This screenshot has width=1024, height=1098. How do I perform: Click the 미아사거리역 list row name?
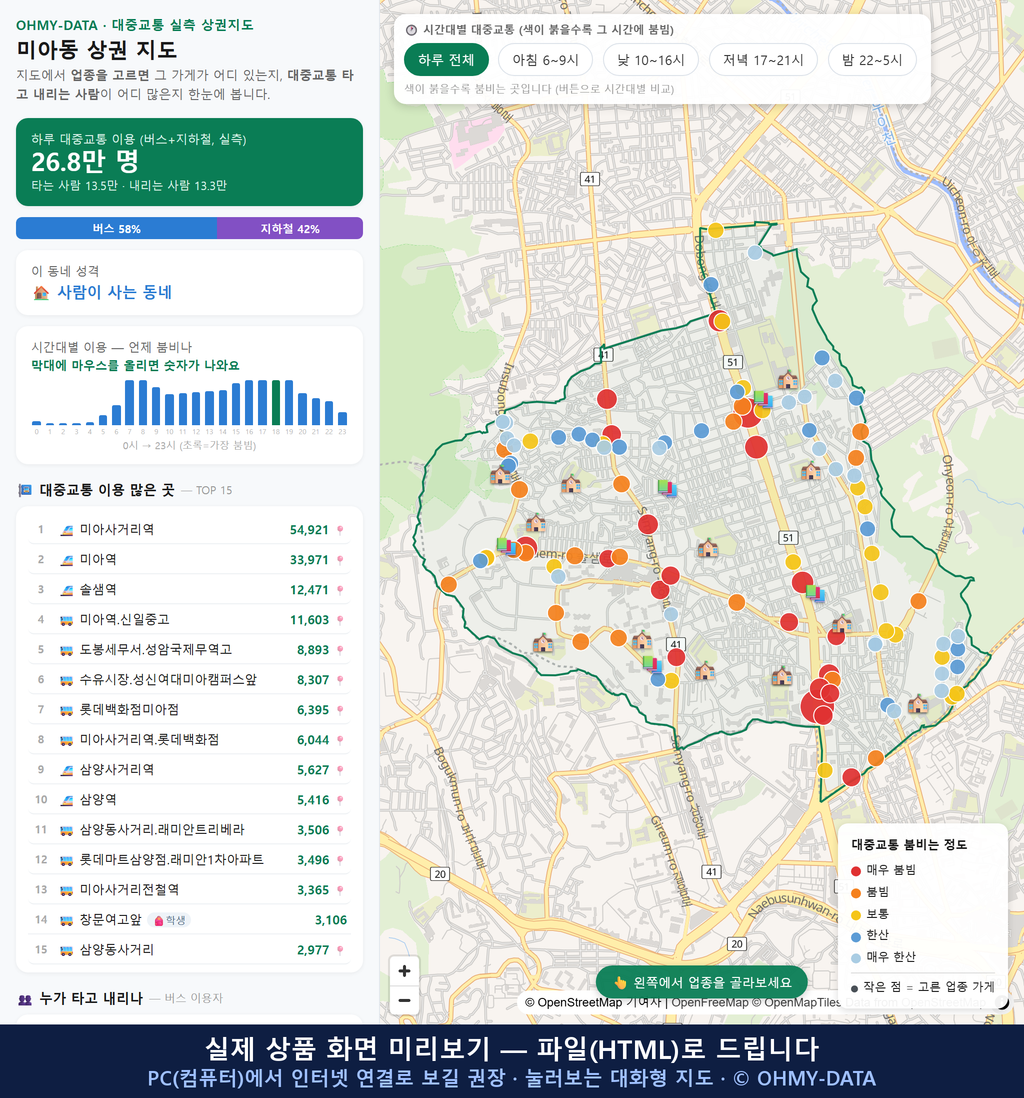coord(117,530)
